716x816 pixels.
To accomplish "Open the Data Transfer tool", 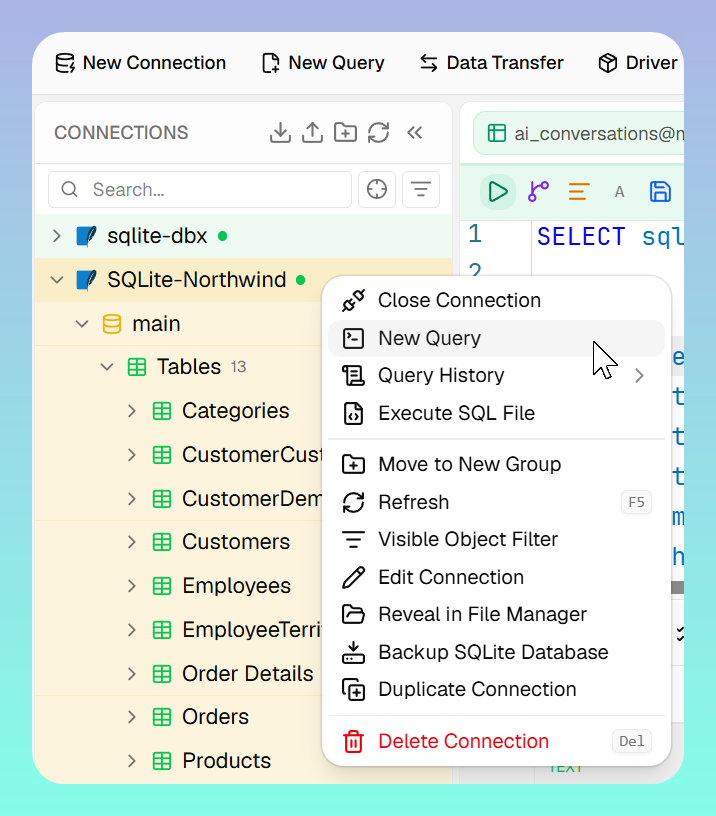I will coord(492,63).
